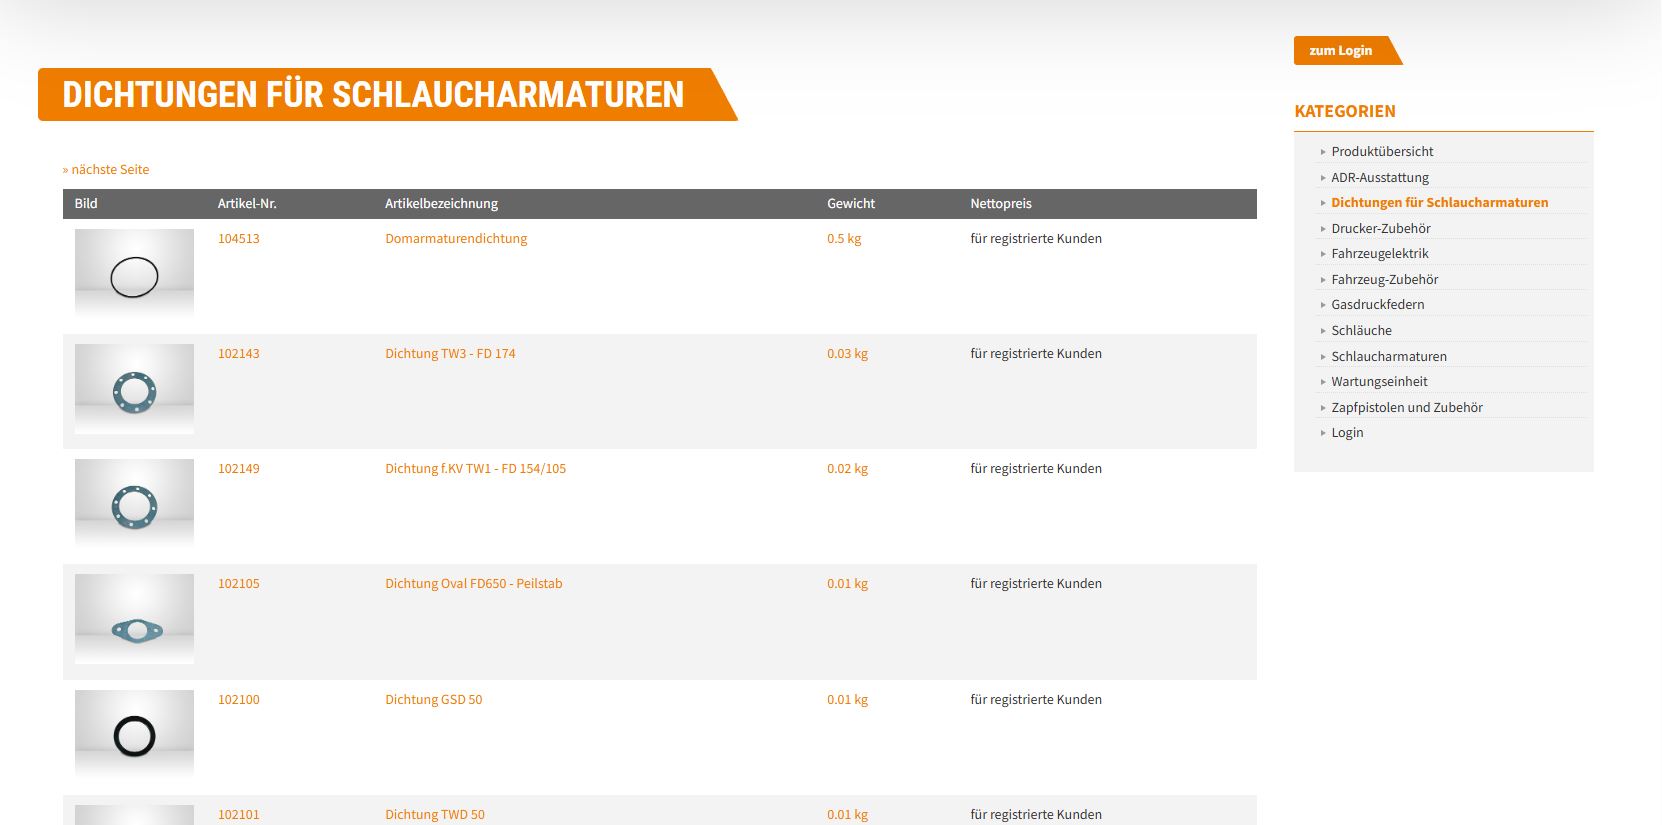Open Produktübersicht in the categories menu

tap(1381, 152)
